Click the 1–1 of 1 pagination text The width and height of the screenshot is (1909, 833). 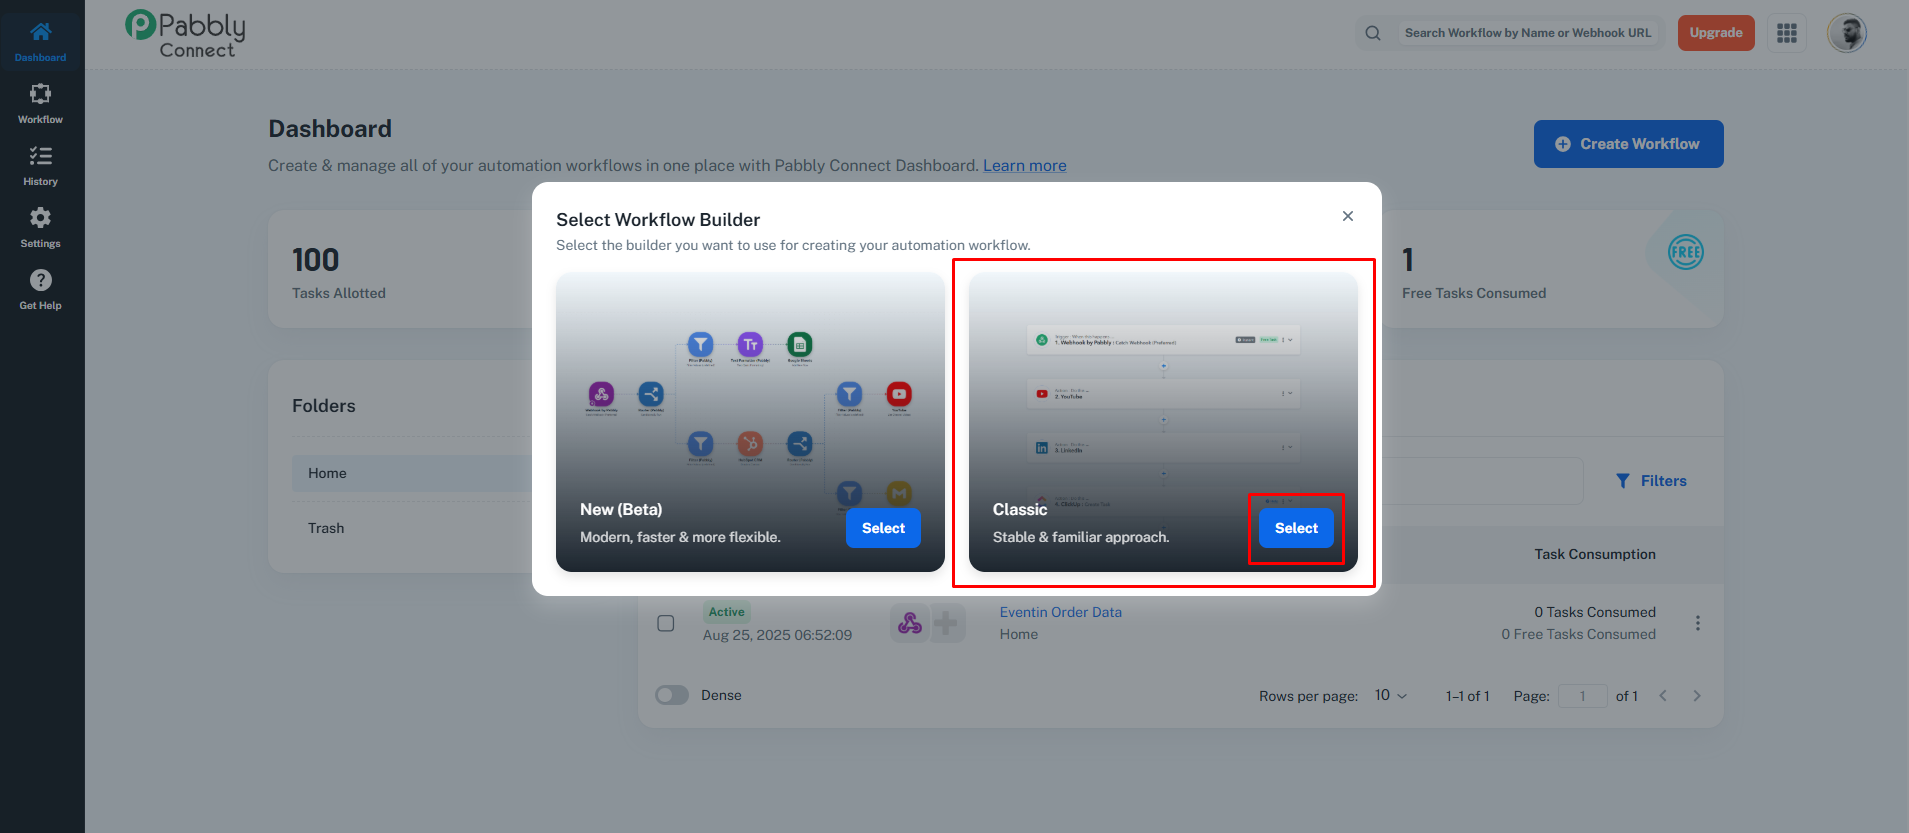click(x=1467, y=696)
